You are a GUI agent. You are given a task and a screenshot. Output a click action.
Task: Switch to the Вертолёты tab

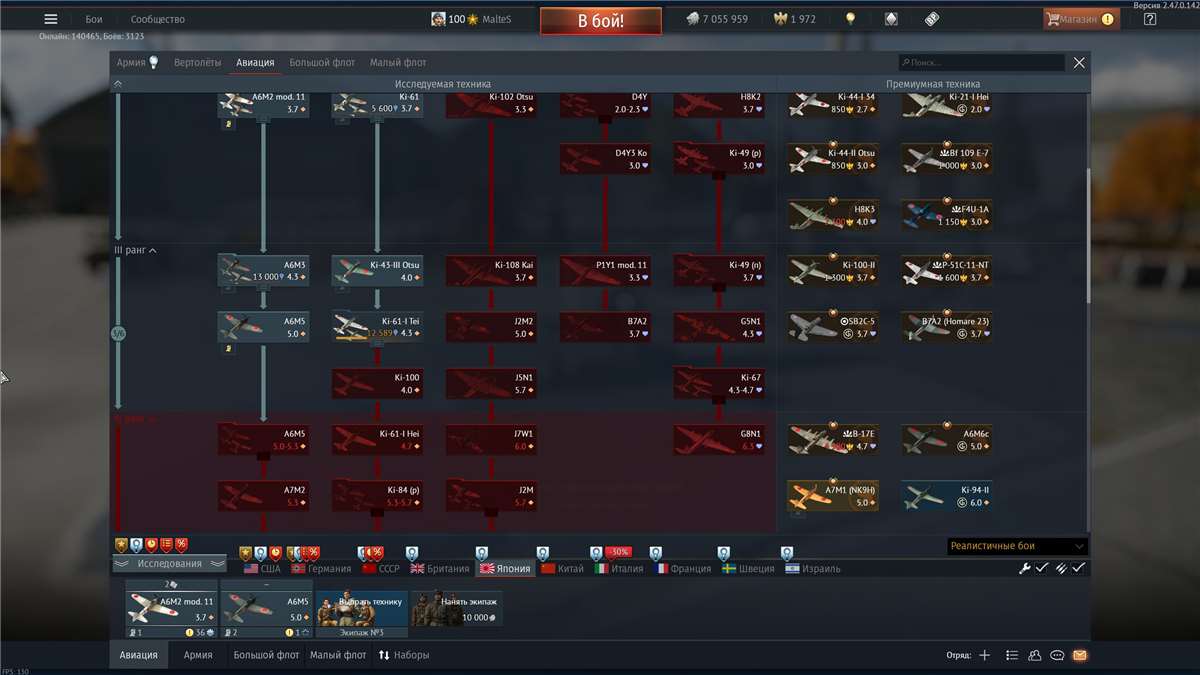(x=198, y=63)
